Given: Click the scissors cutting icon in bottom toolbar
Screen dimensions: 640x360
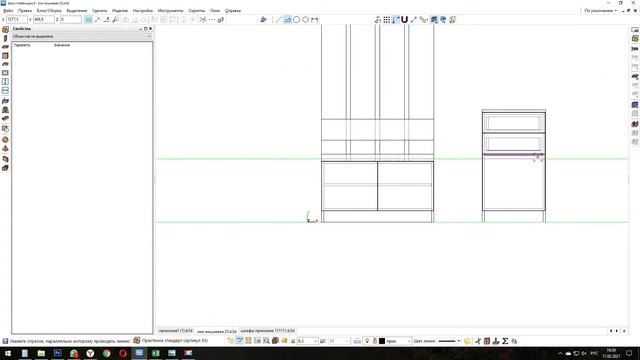Looking at the screenshot, I should click(478, 341).
